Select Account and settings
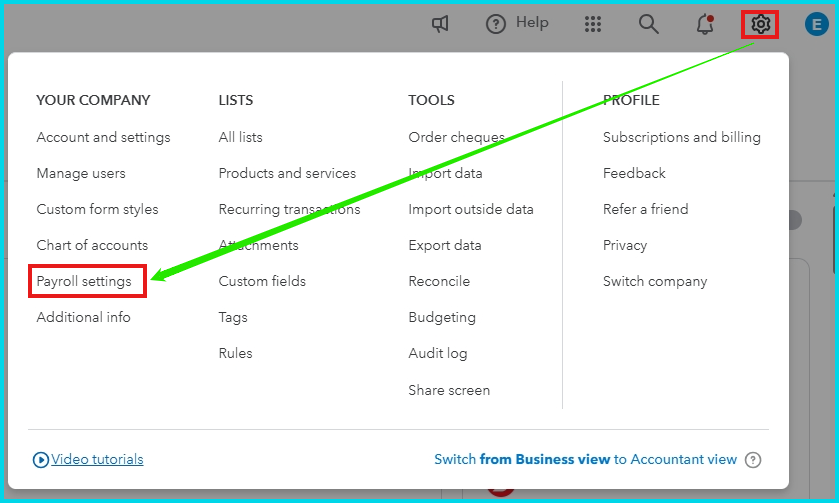Screen dimensions: 839x503 [103, 137]
